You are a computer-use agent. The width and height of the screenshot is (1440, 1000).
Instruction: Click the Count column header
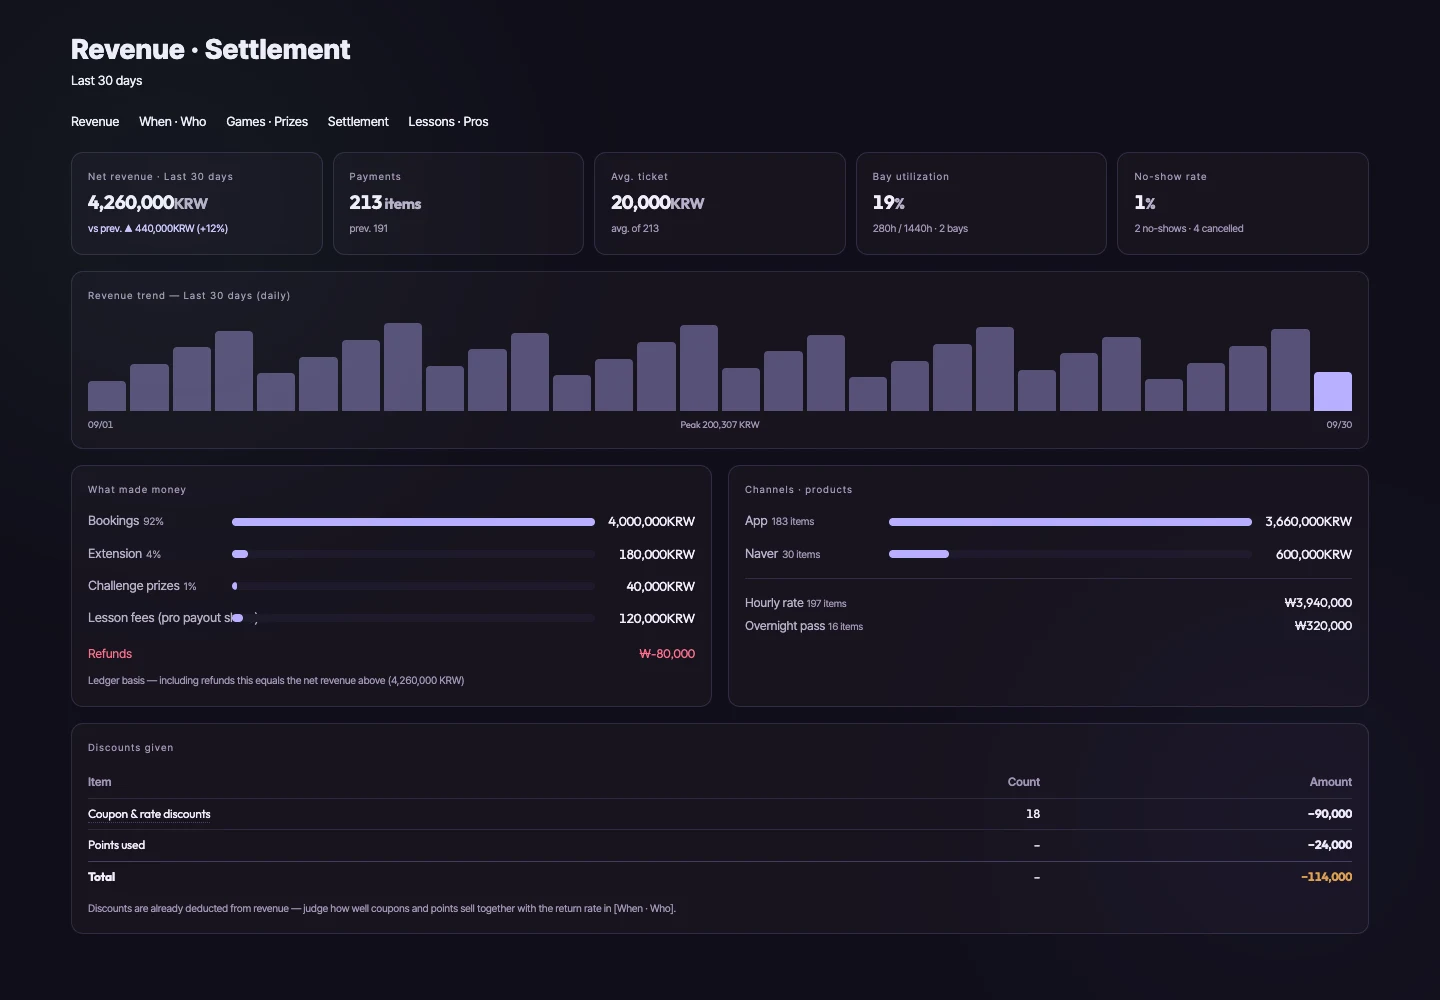tap(1024, 782)
